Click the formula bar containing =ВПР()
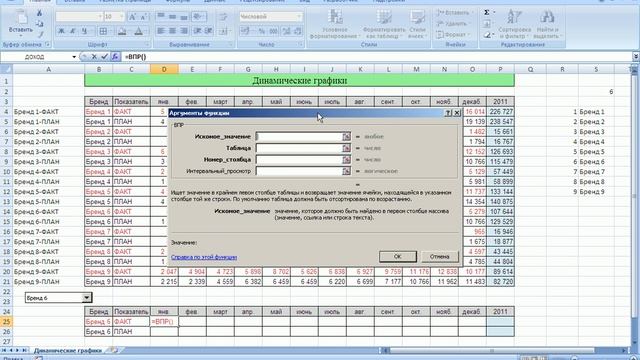This screenshot has width=640, height=360. [376, 57]
